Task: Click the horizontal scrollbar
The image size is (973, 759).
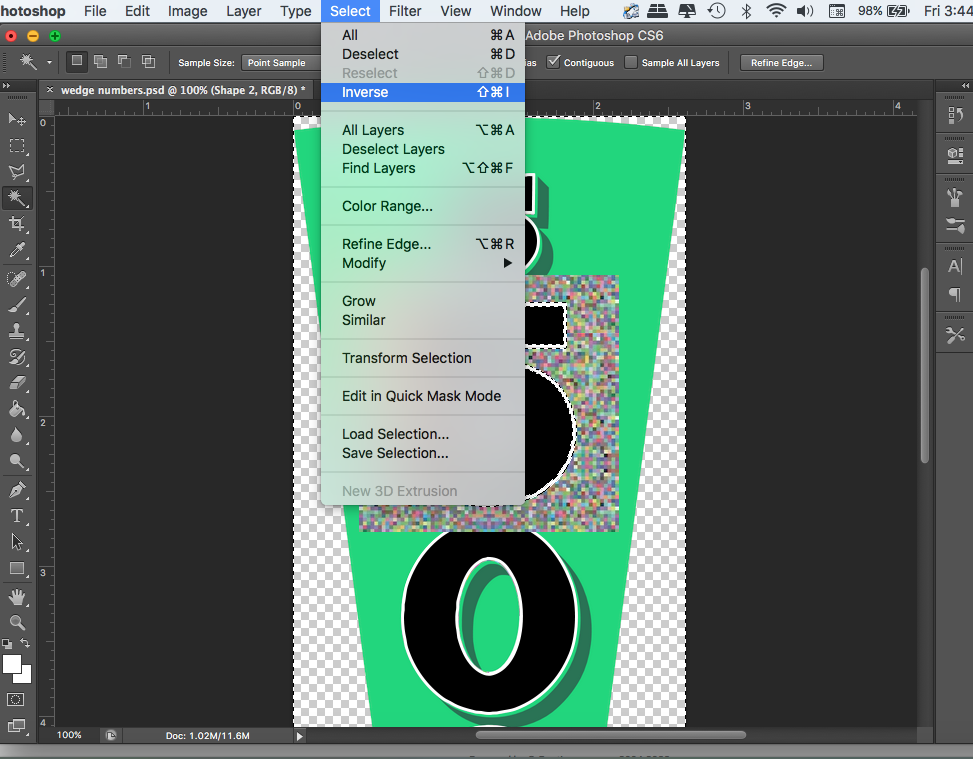Action: click(x=611, y=735)
